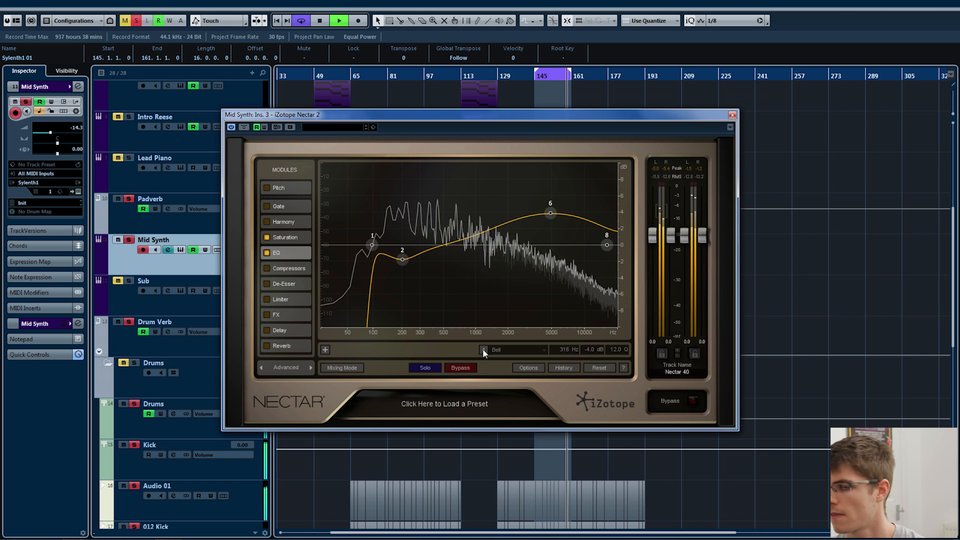Disable the EQ module checkbox
Screen dimensions: 960x540
click(266, 252)
